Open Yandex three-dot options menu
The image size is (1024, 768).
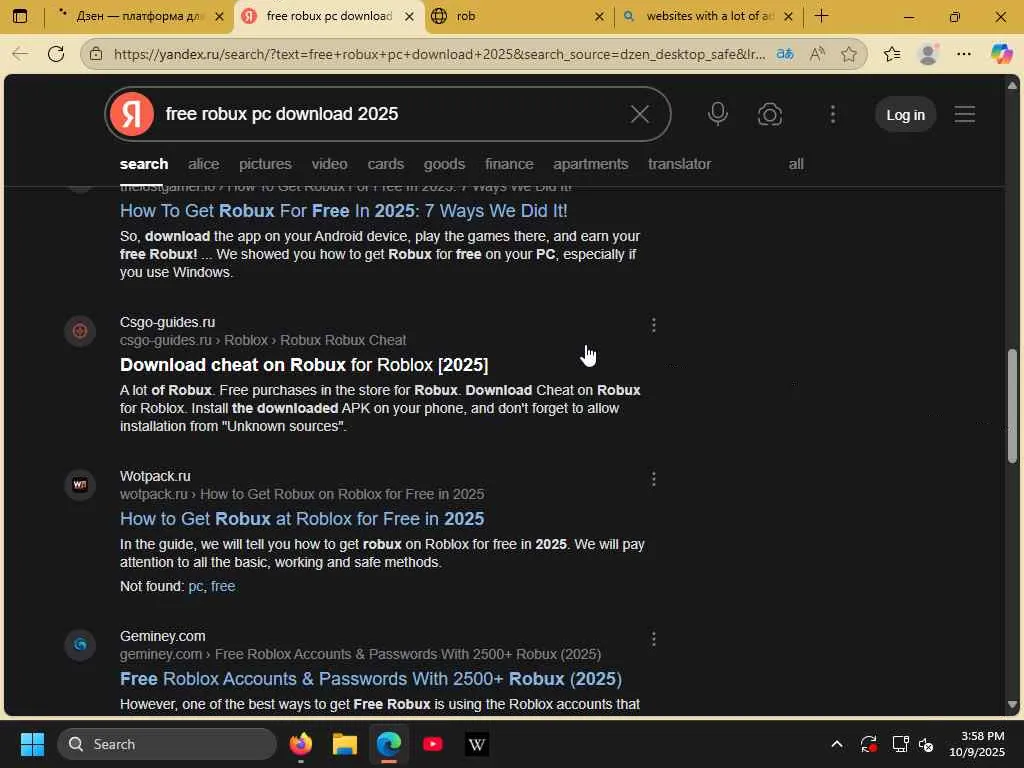pos(833,115)
